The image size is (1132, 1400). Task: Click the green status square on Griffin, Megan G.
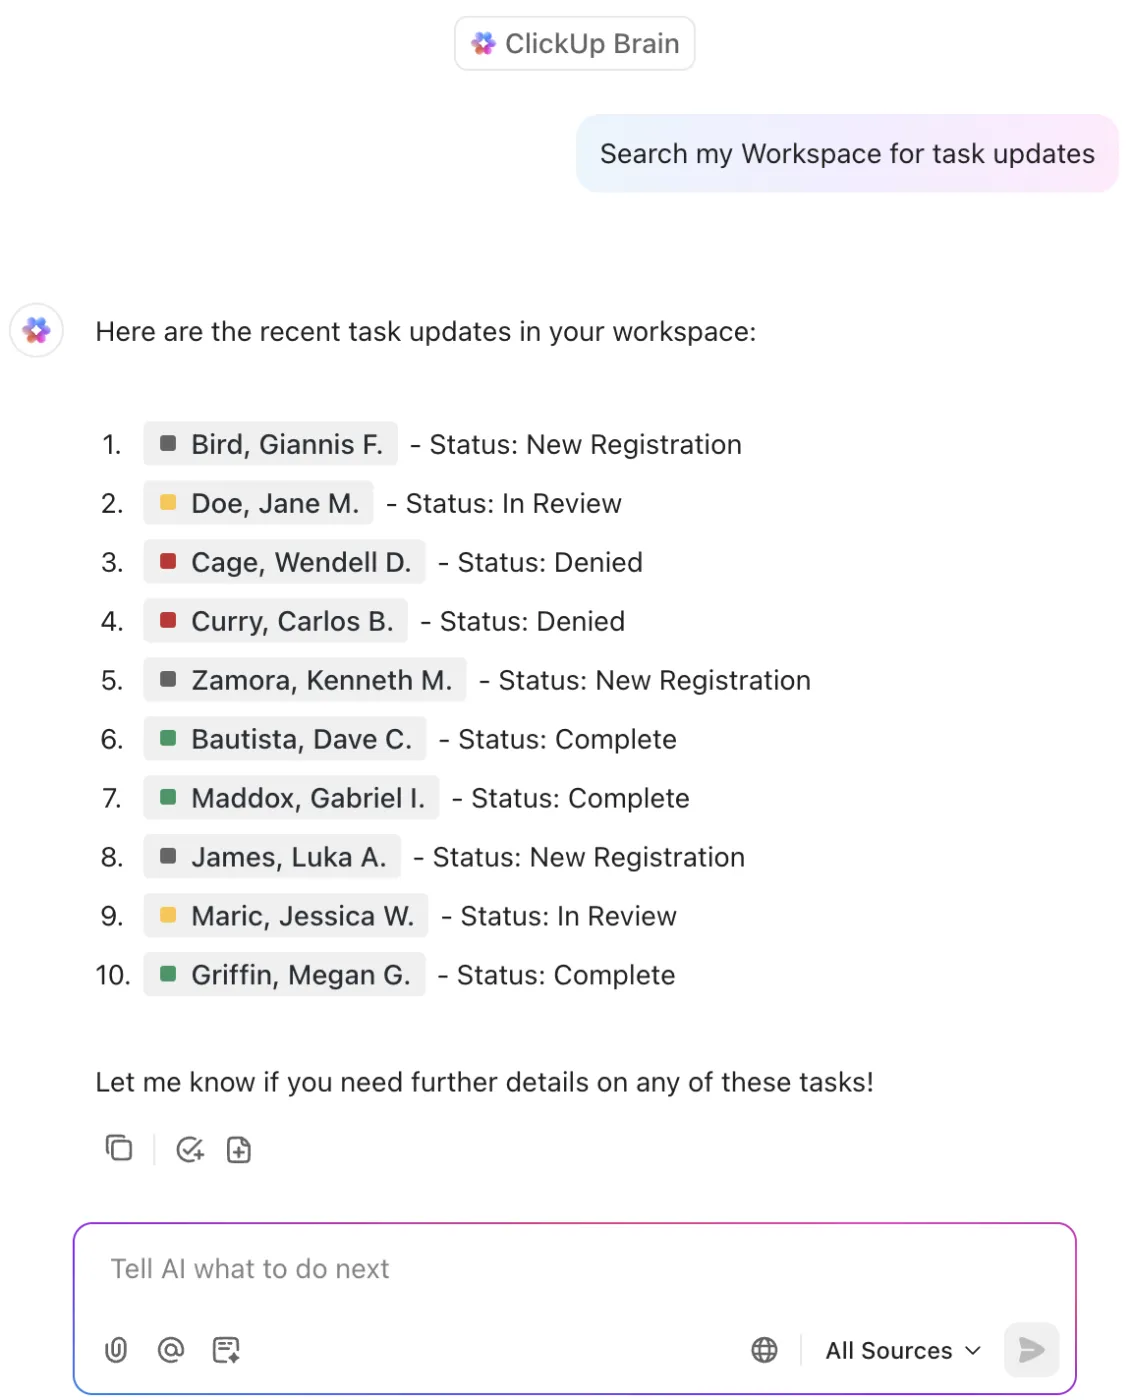tap(168, 974)
